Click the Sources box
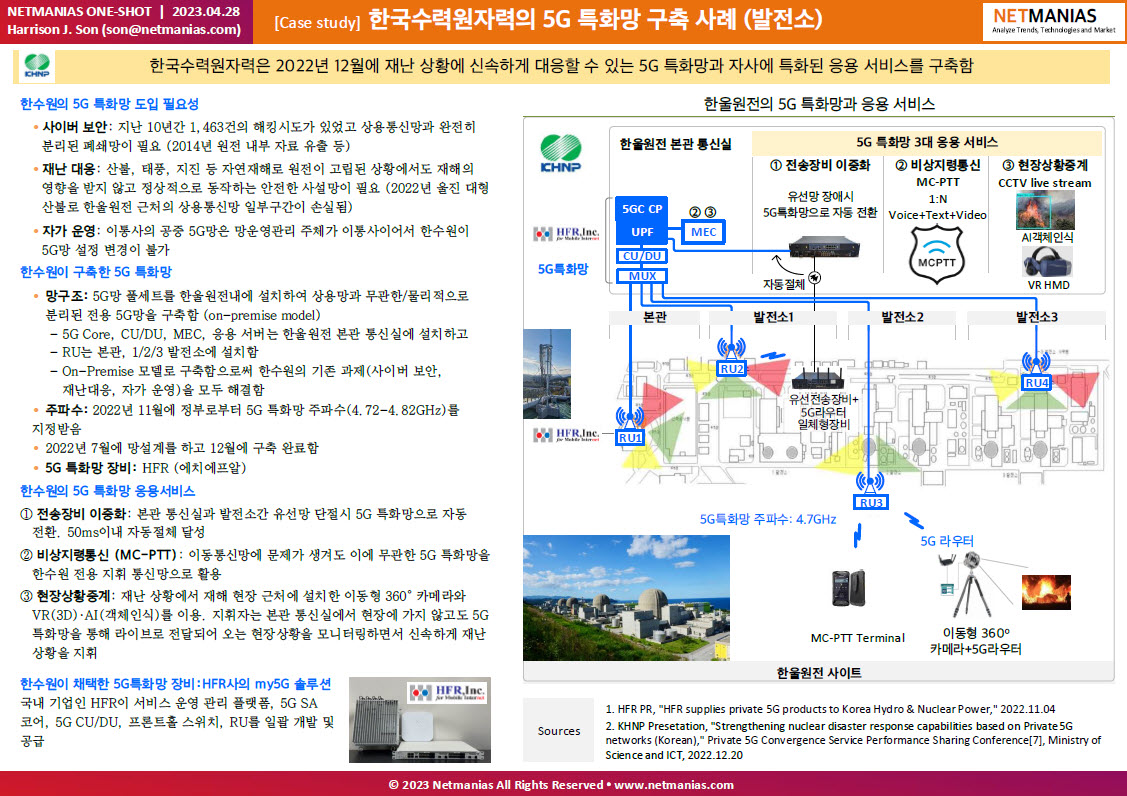 pos(558,731)
